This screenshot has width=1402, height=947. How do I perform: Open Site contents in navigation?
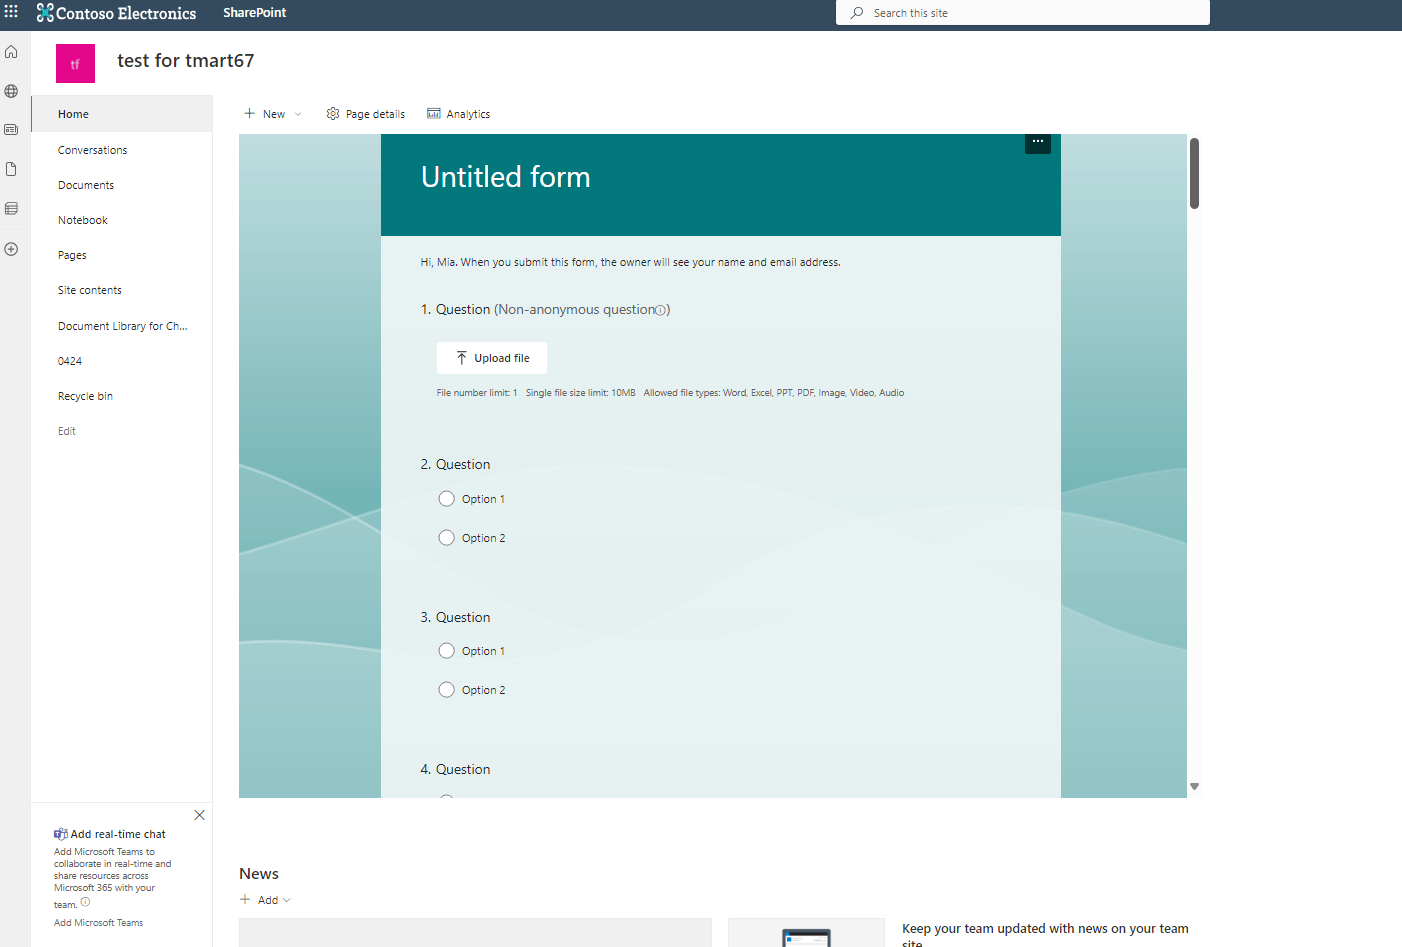(x=90, y=290)
